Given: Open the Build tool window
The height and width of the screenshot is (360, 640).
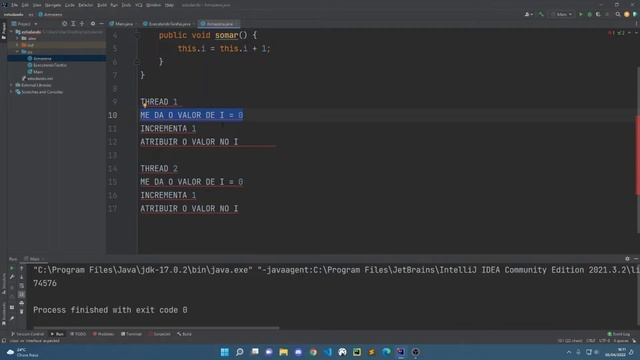Looking at the screenshot, I should [x=184, y=334].
